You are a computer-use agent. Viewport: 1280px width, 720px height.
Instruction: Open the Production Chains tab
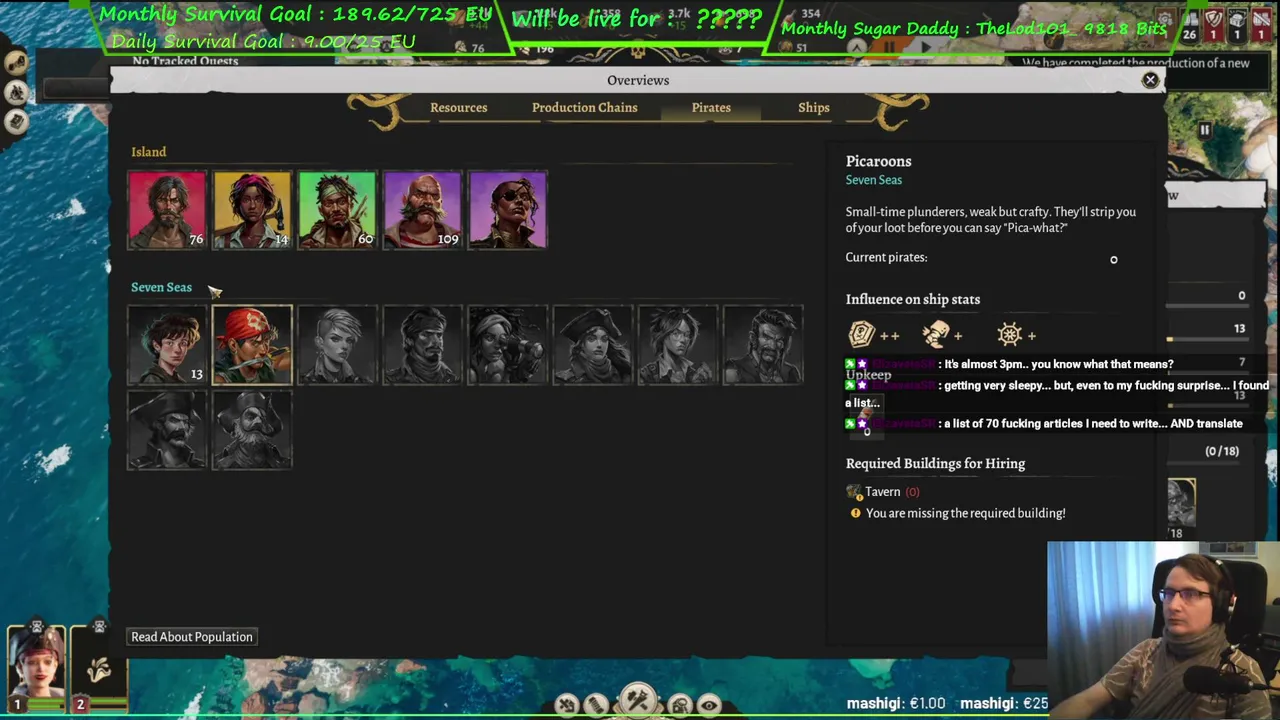584,107
